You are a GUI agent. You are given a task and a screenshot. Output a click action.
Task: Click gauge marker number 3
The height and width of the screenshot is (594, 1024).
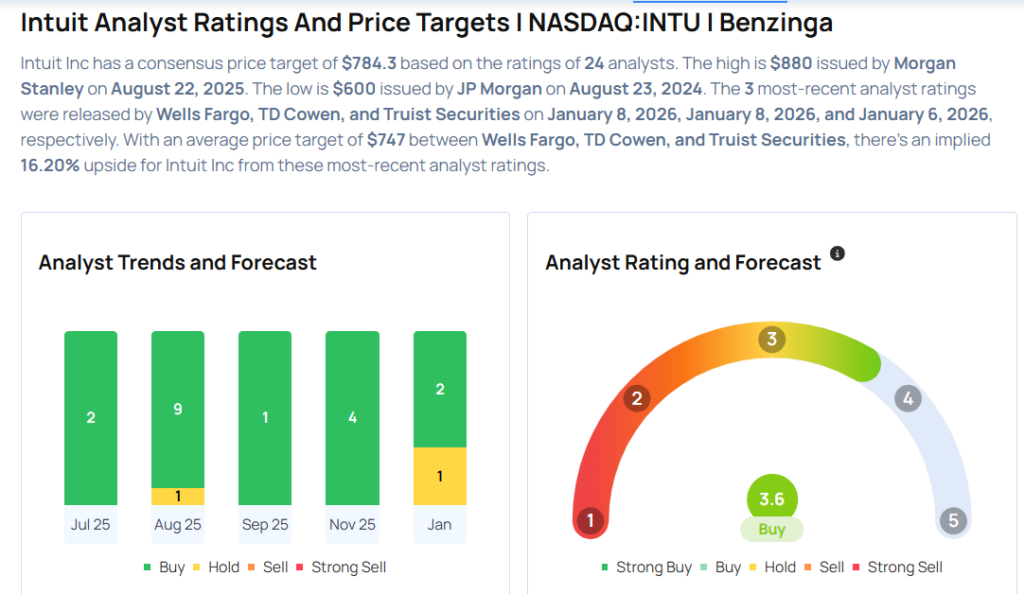(771, 339)
